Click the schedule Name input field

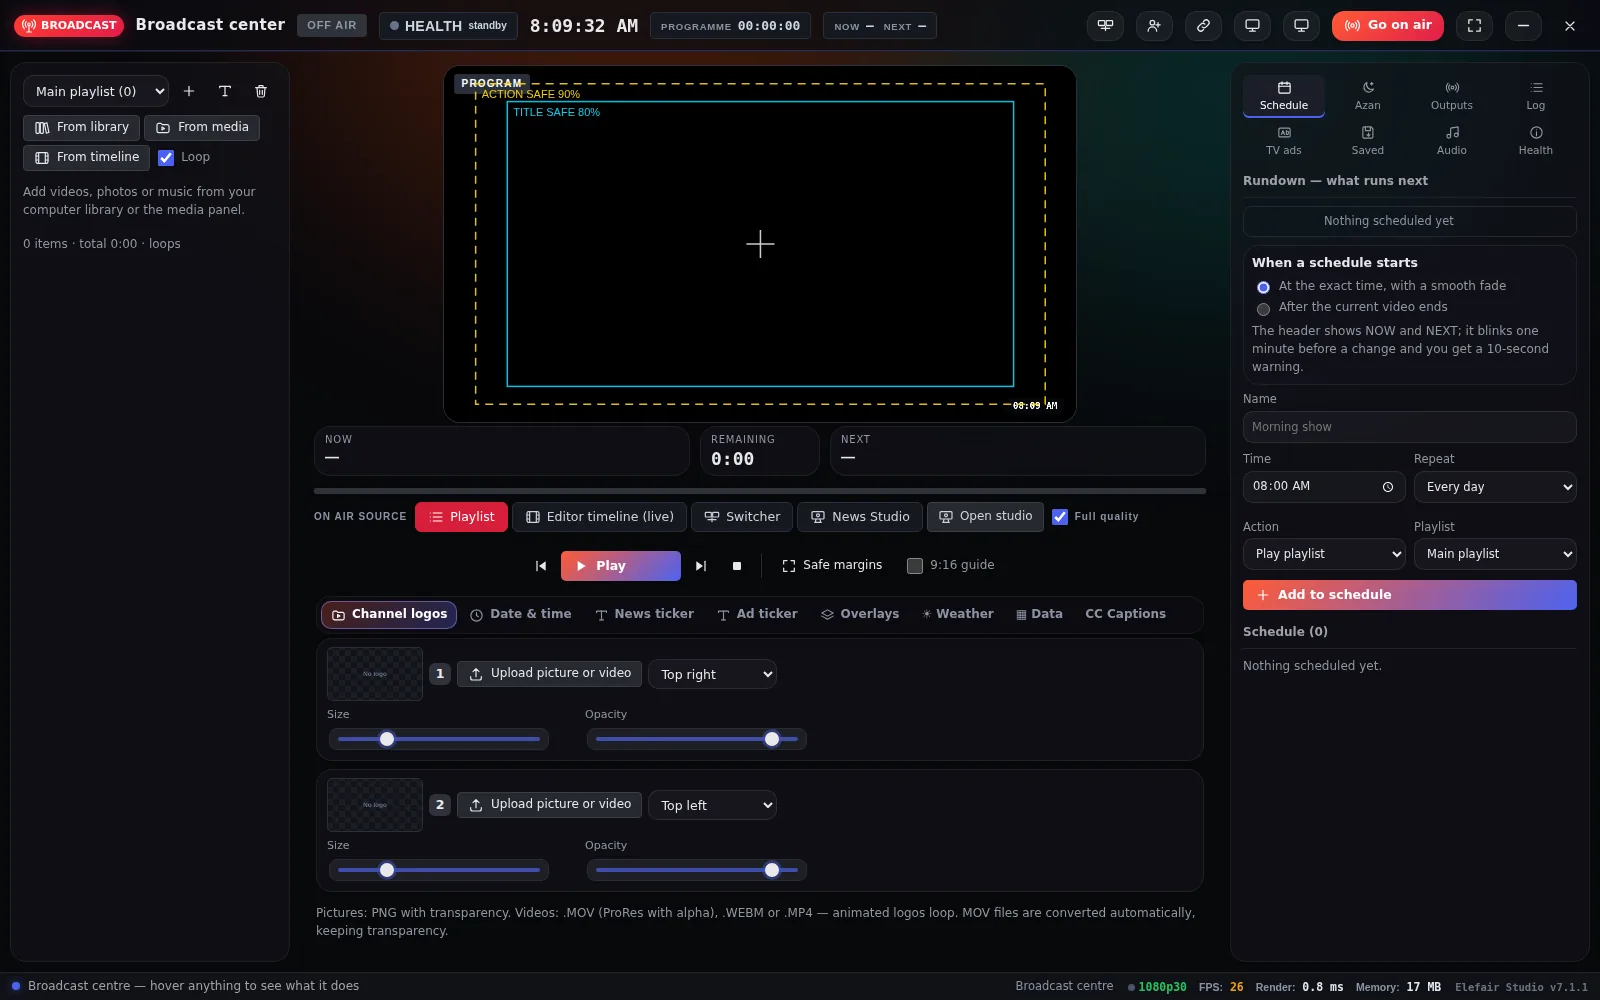click(x=1409, y=427)
